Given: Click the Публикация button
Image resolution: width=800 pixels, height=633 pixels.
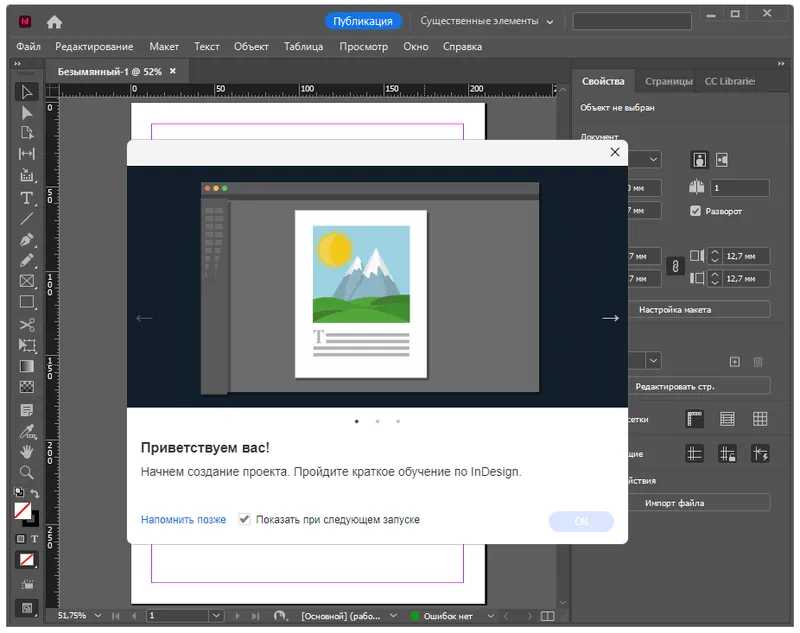Looking at the screenshot, I should (363, 21).
